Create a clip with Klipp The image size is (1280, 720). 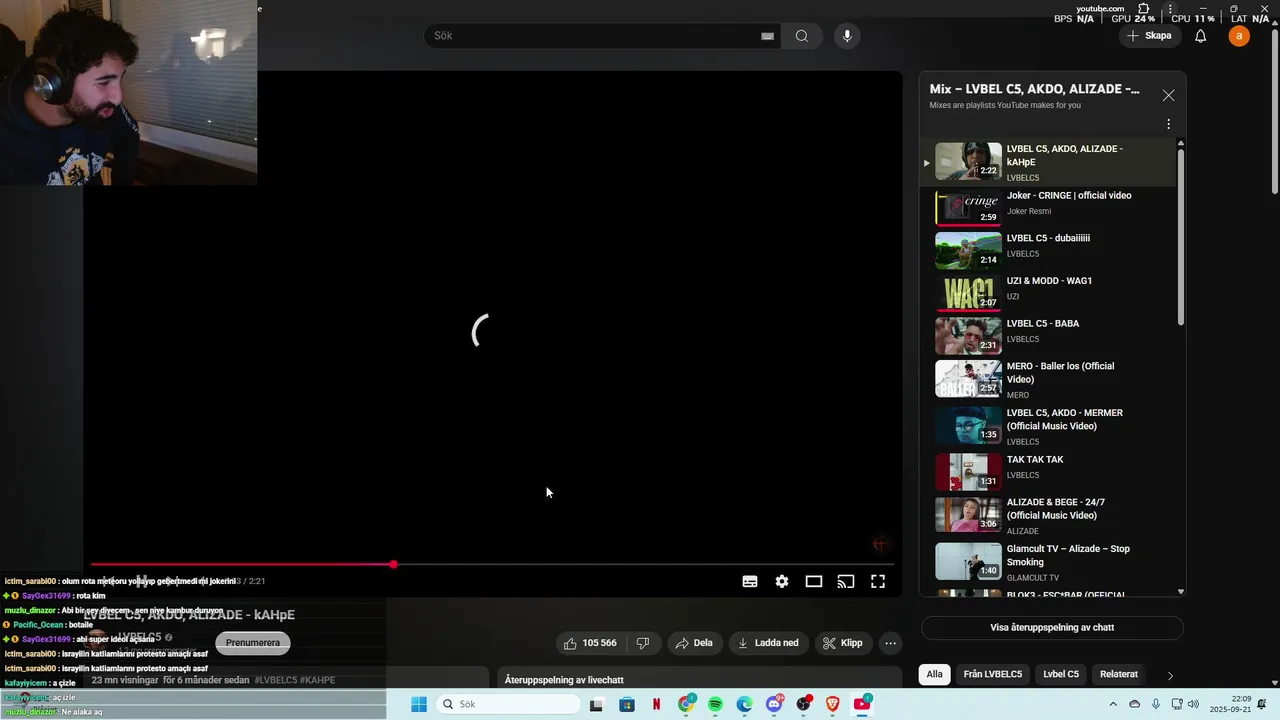[843, 643]
